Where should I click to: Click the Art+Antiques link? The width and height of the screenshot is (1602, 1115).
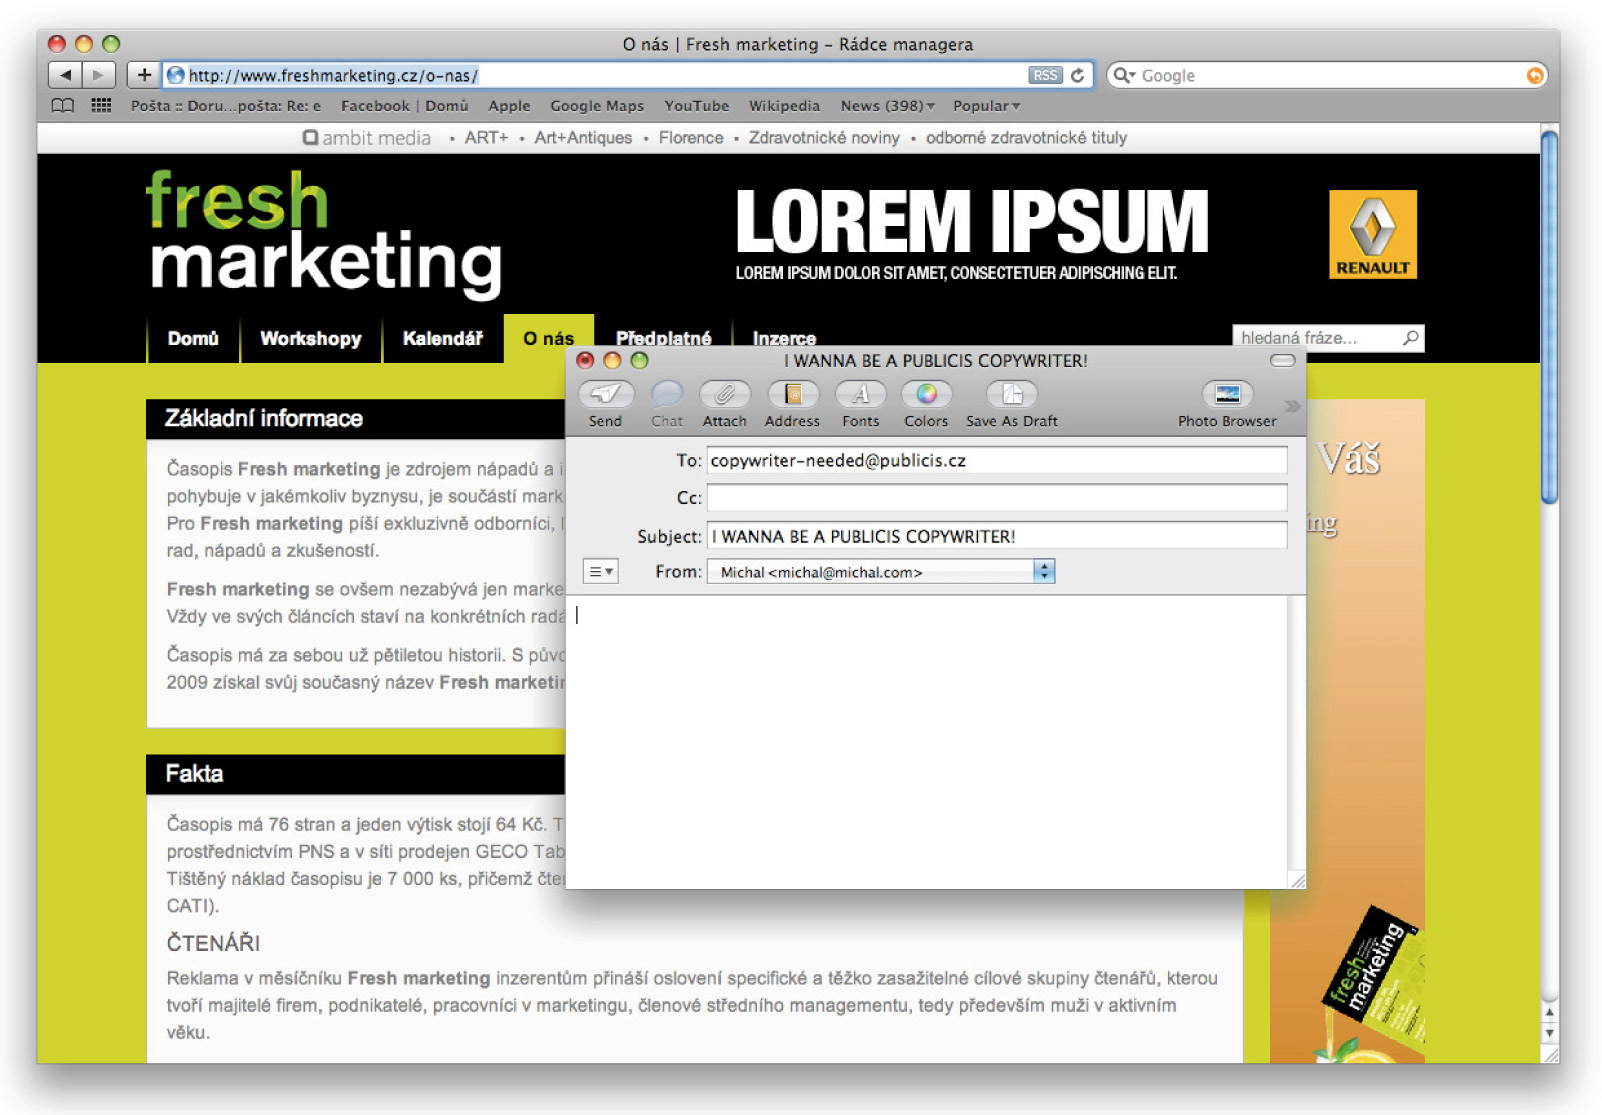583,138
